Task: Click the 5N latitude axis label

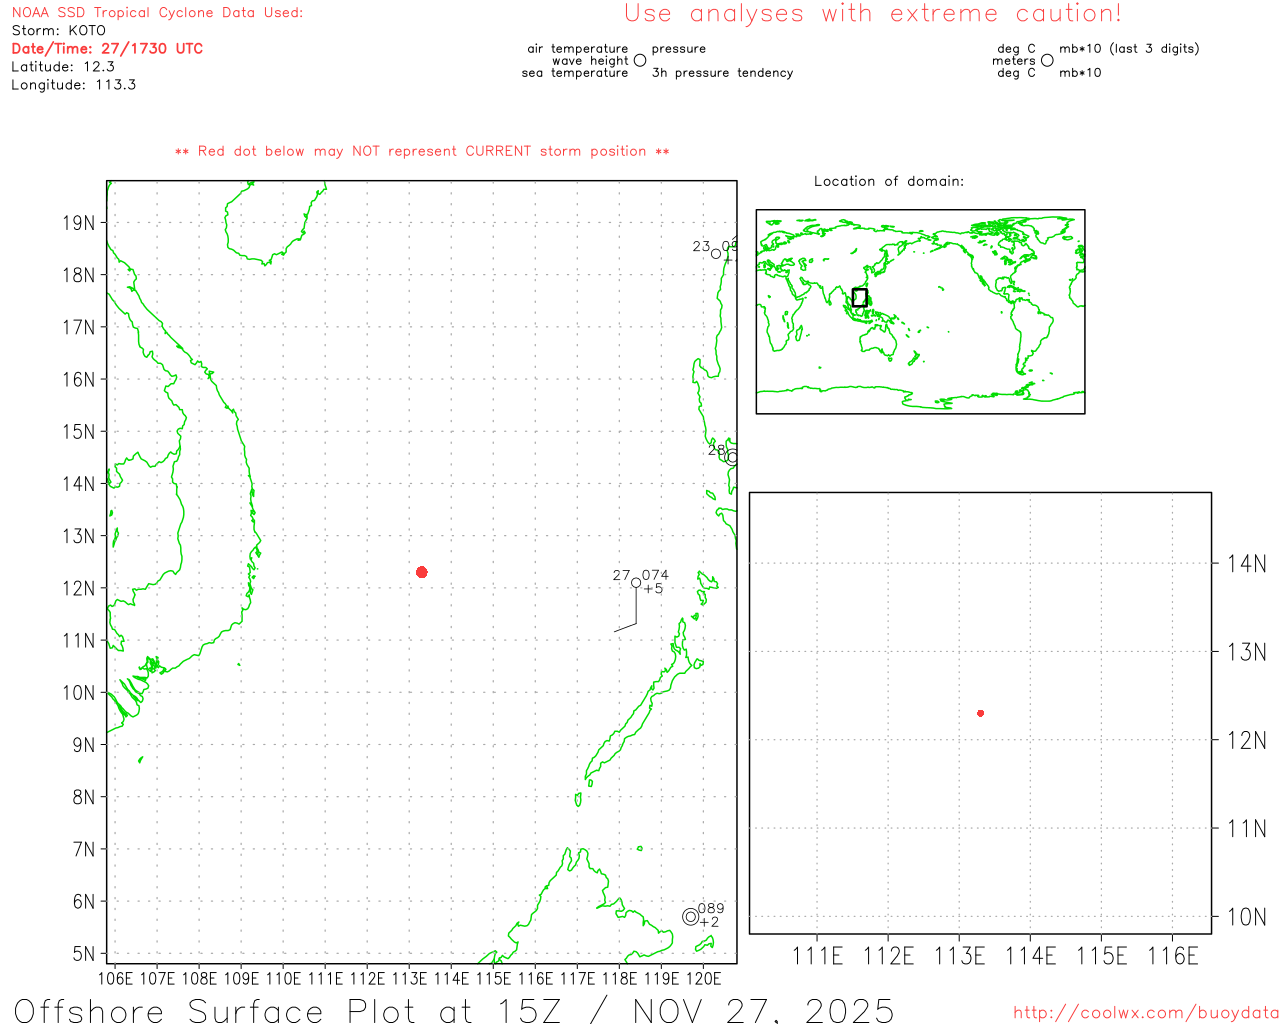Action: pyautogui.click(x=84, y=954)
